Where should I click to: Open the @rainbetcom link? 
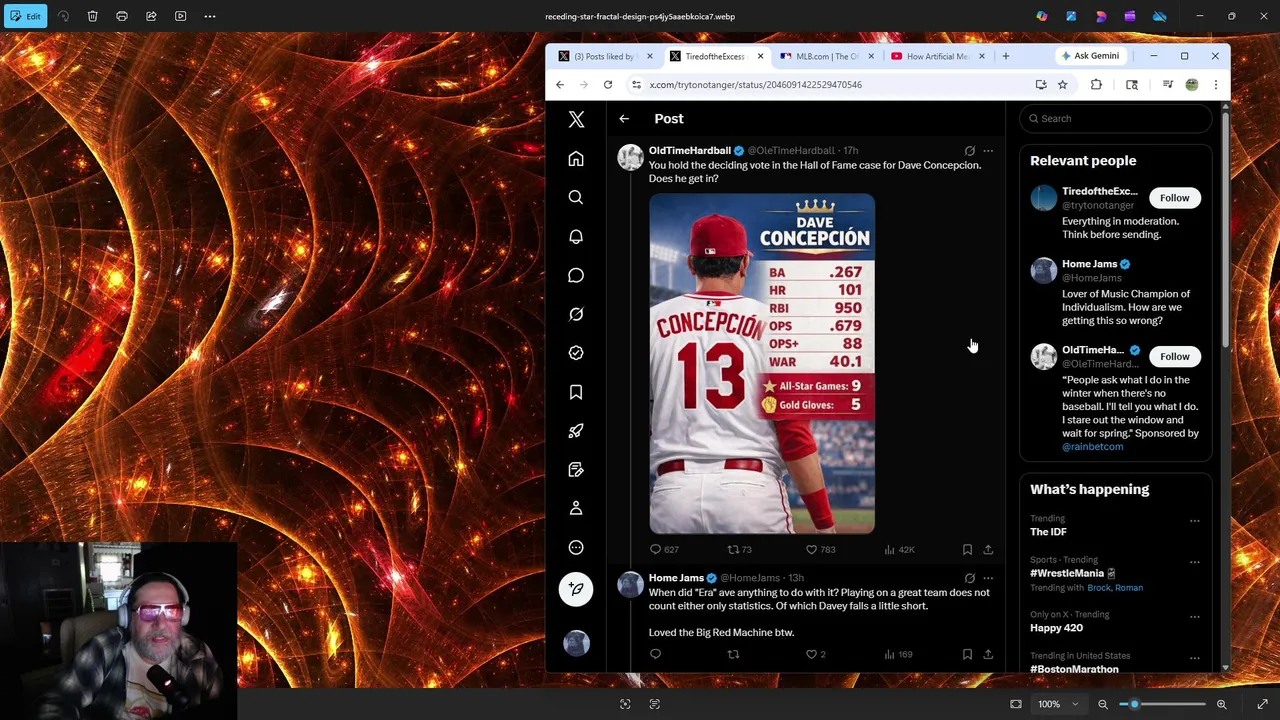(1092, 447)
